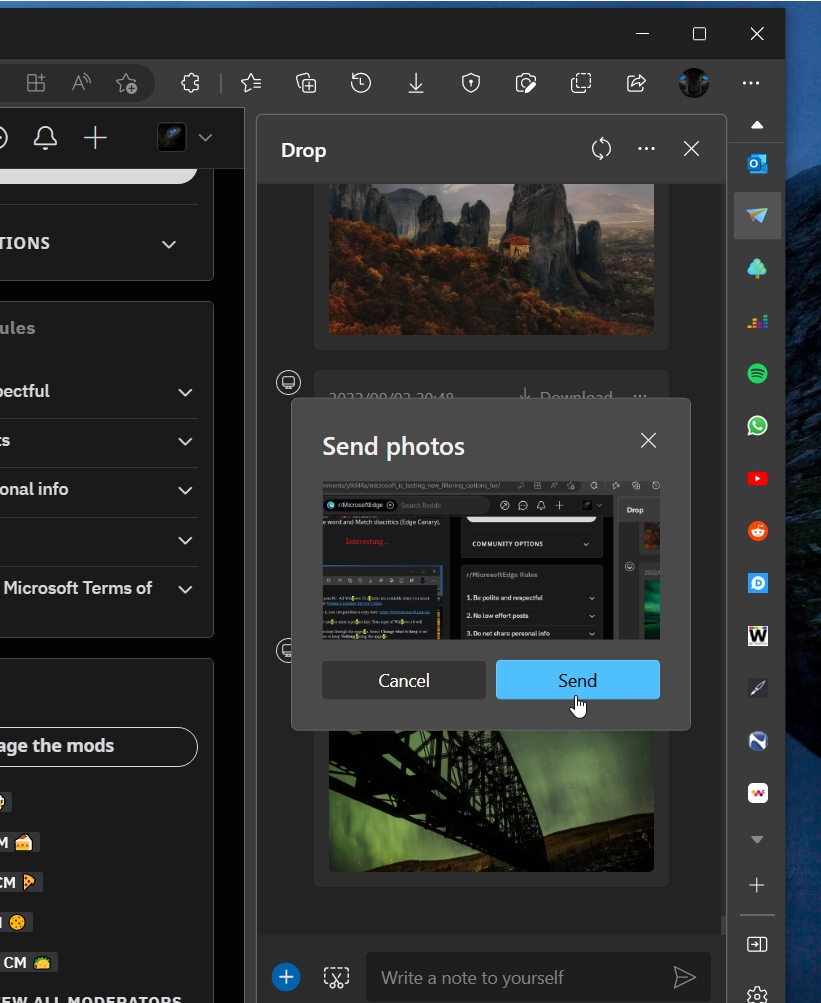Viewport: 821px width, 1003px height.
Task: Click the Cancel button in Send photos
Action: (404, 680)
